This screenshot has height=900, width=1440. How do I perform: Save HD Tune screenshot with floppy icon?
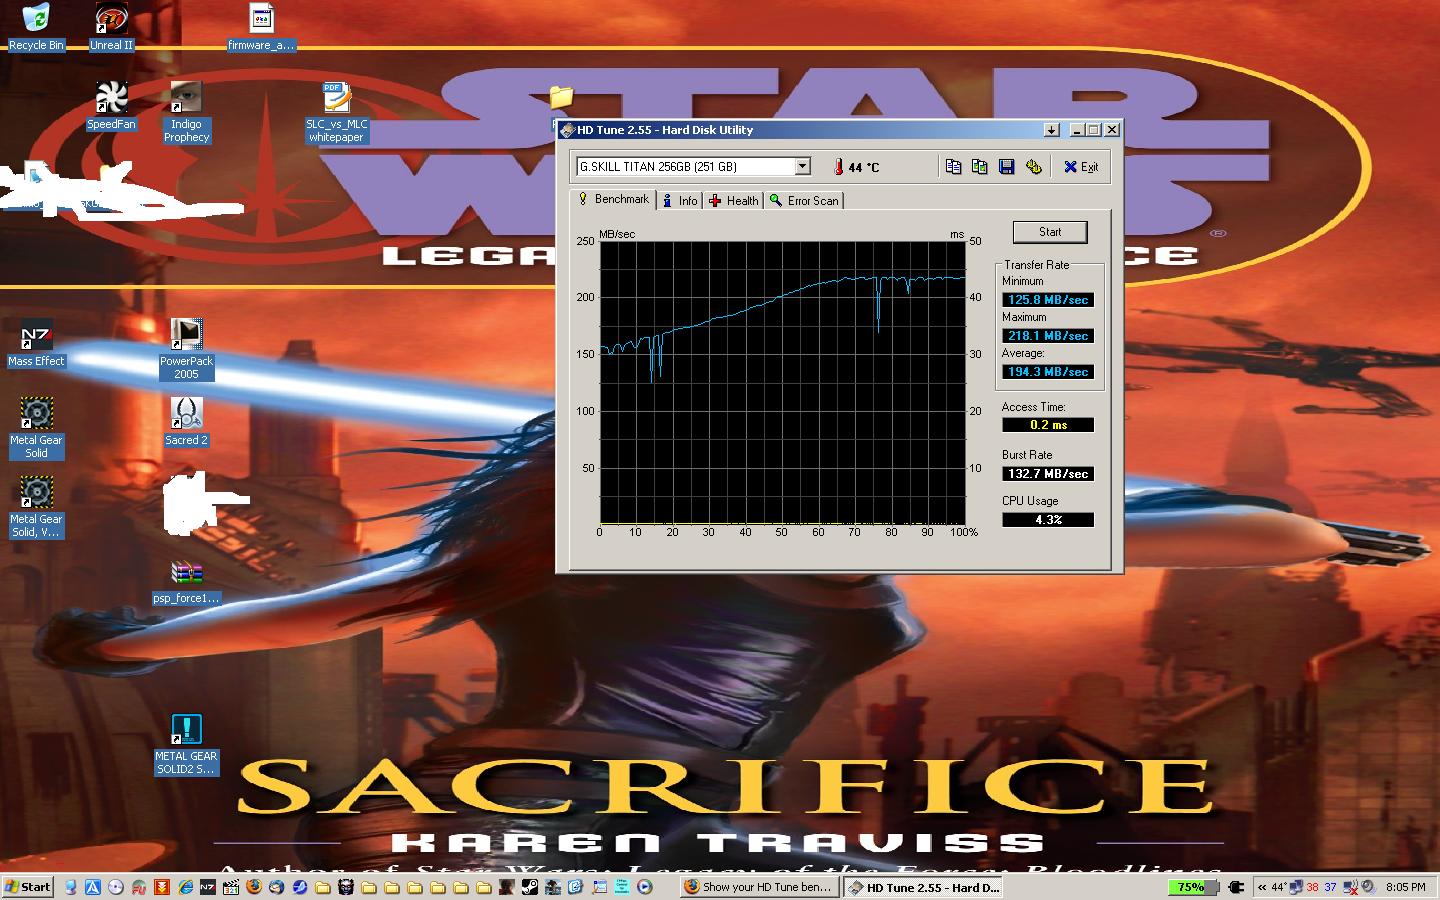click(1007, 167)
